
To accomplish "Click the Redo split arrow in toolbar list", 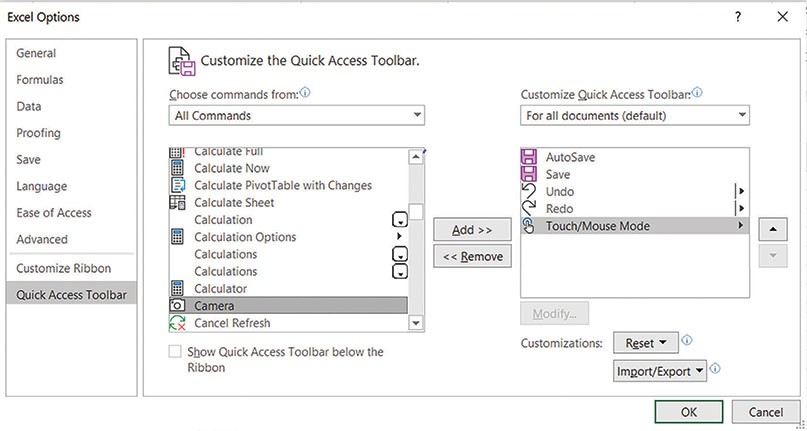I will click(x=741, y=208).
